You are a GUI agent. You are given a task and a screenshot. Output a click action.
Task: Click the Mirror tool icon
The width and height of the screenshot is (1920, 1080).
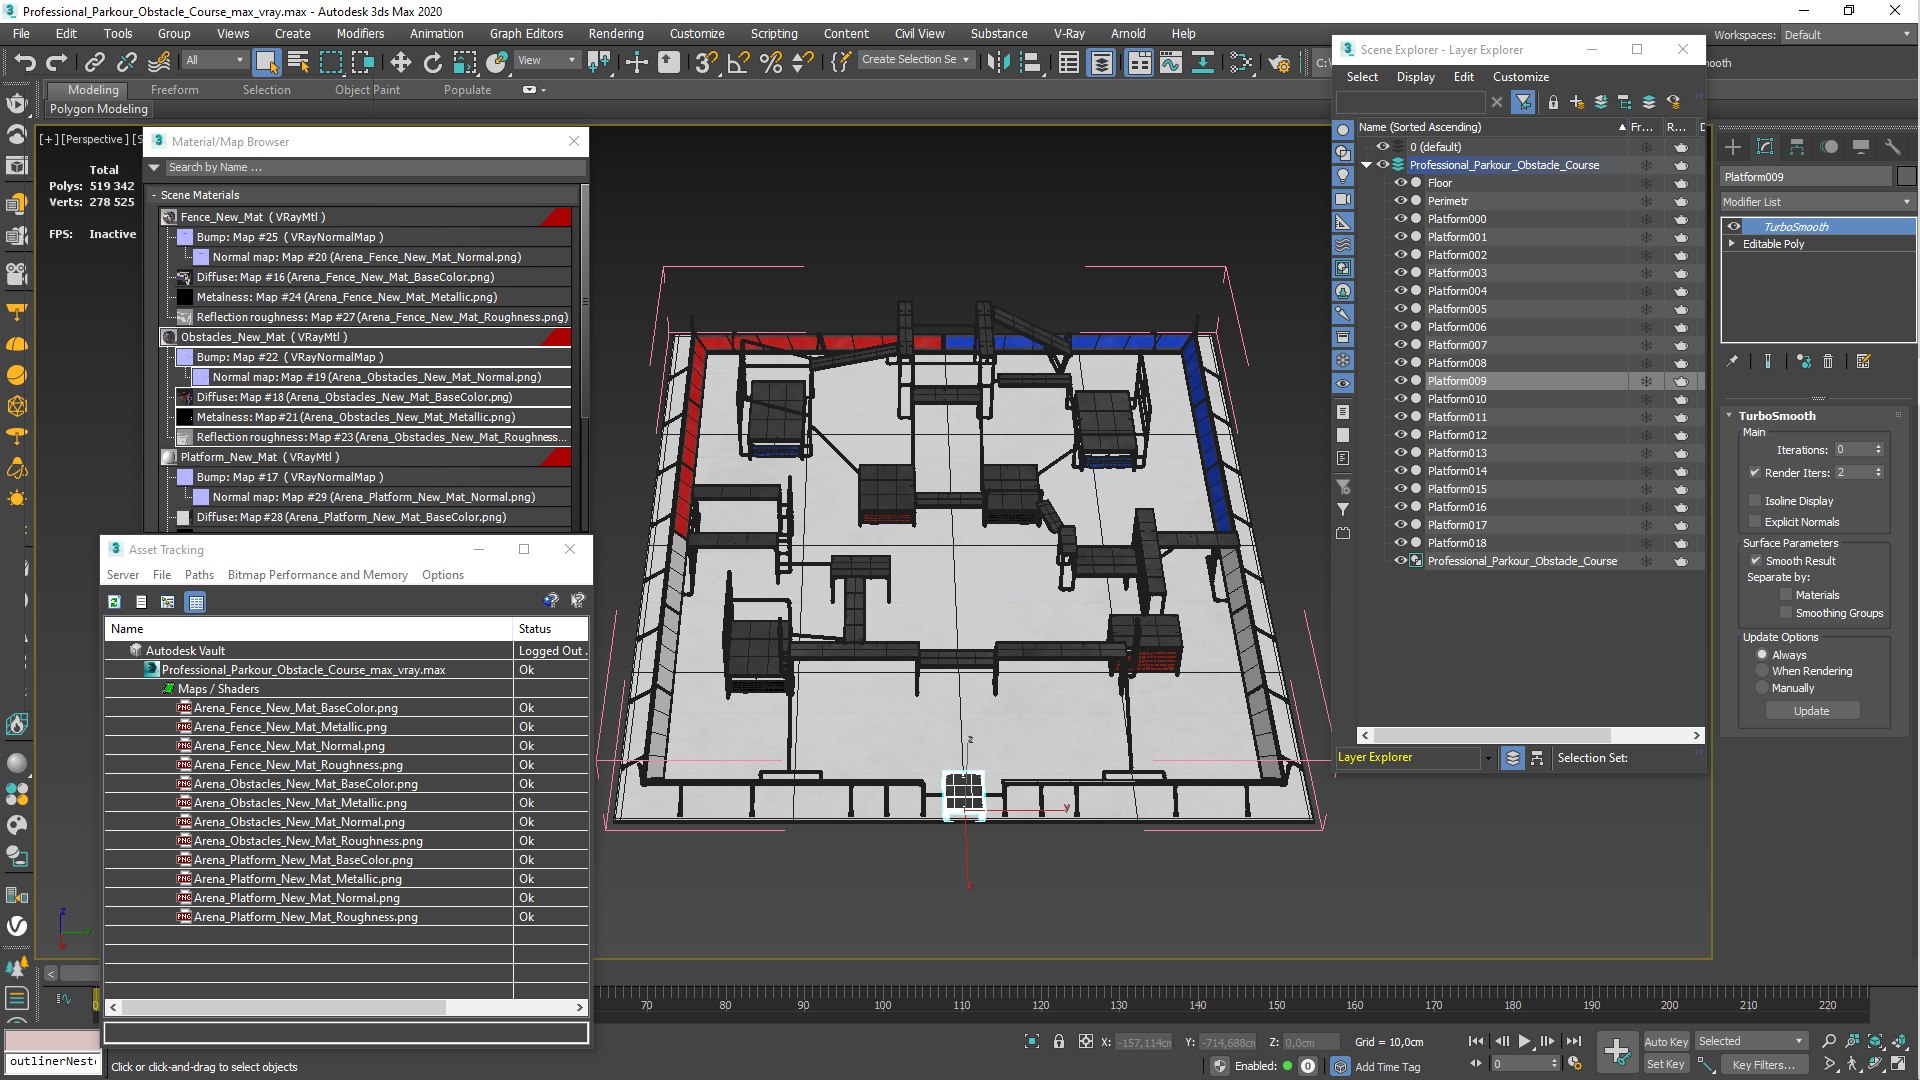tap(997, 63)
